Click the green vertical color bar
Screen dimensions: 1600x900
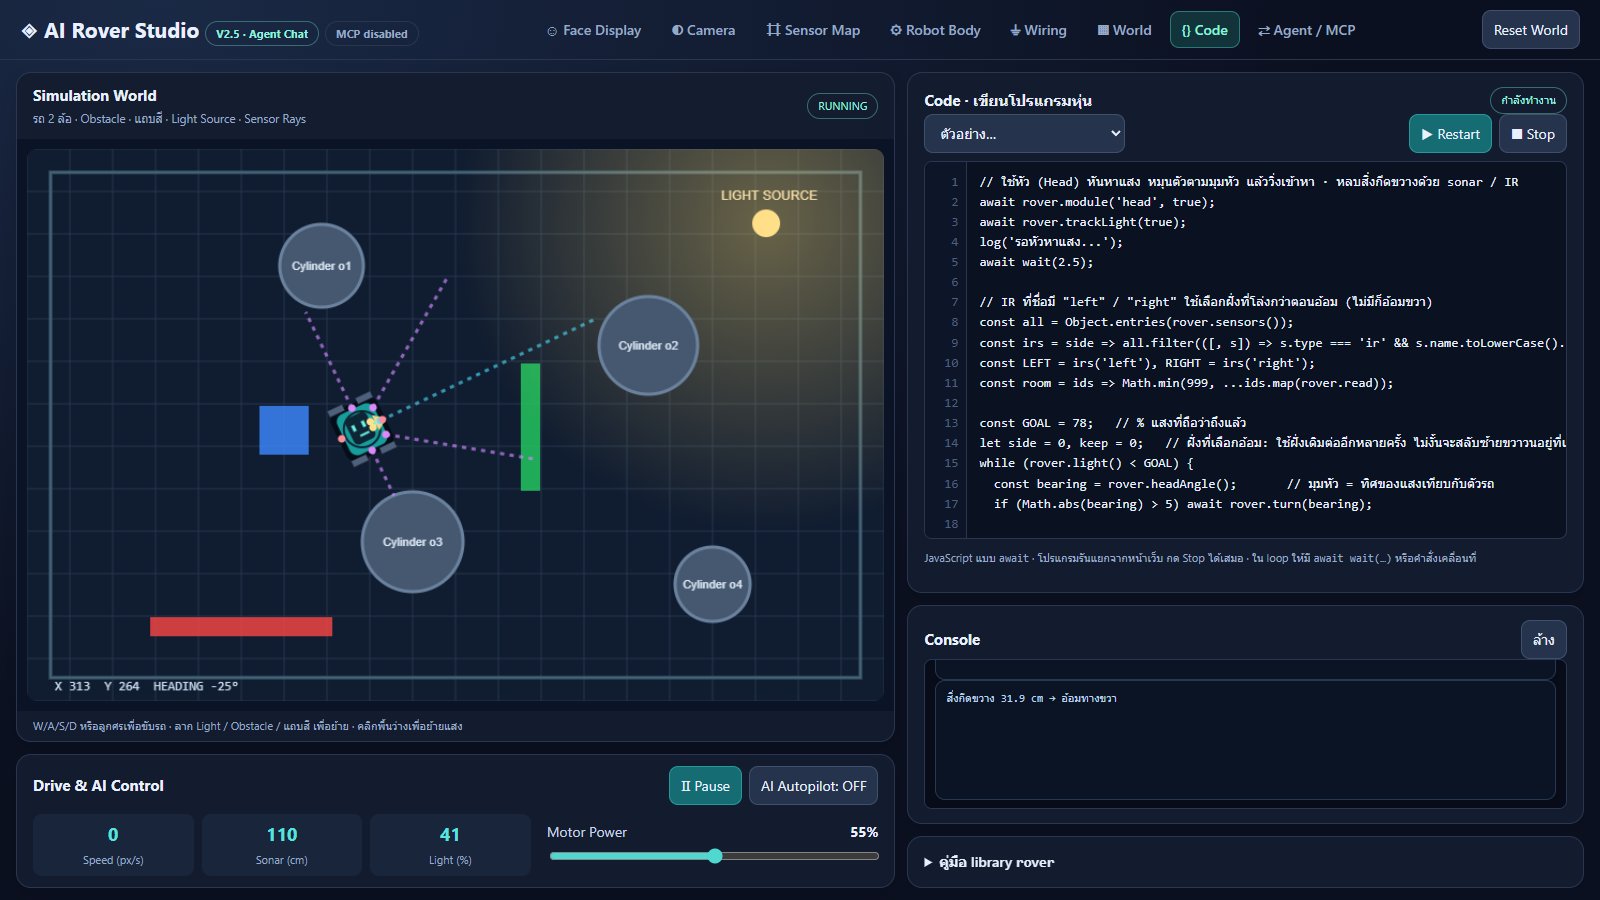[530, 427]
